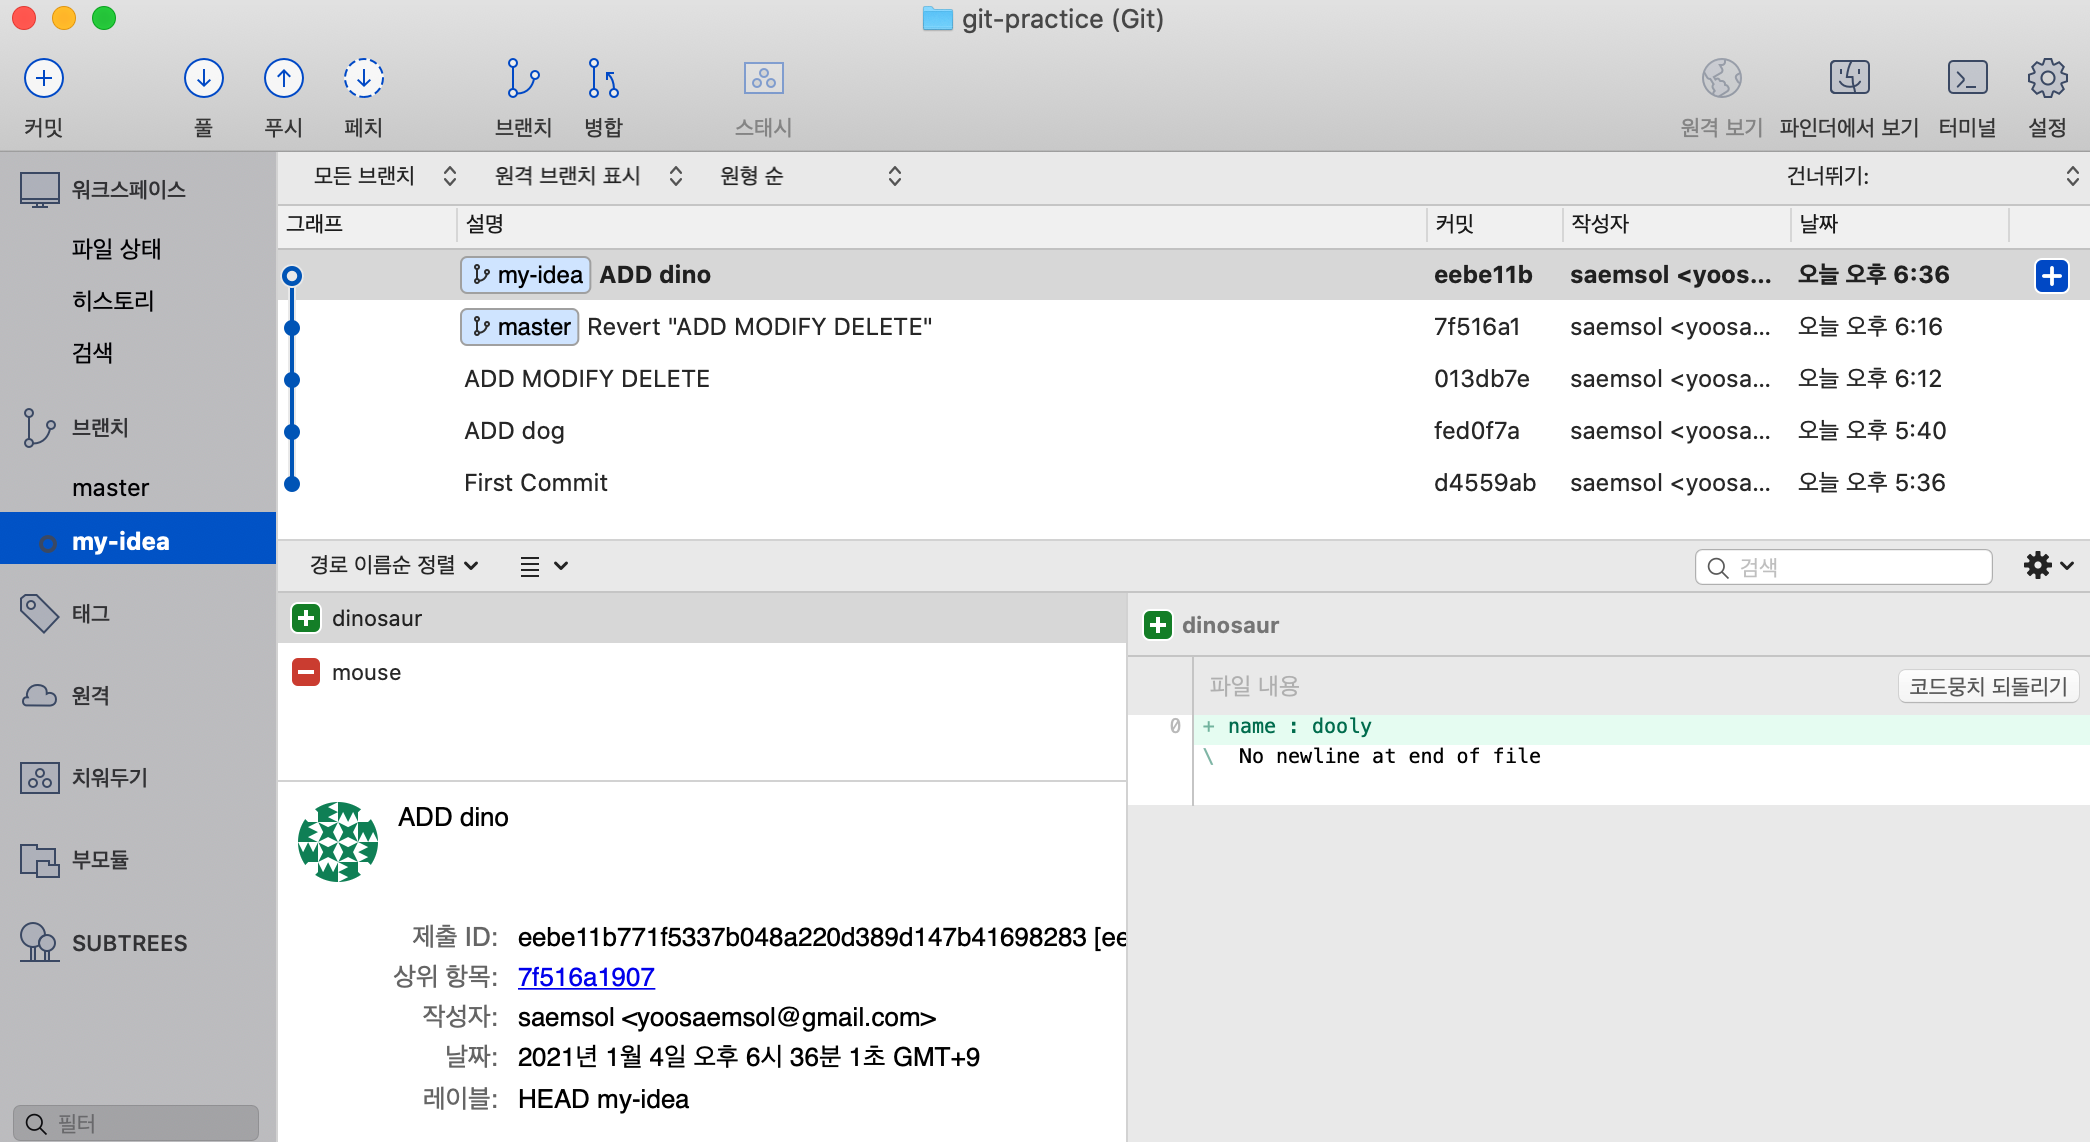Open the 경로 이름순 정렬 sort dropdown

tap(394, 565)
